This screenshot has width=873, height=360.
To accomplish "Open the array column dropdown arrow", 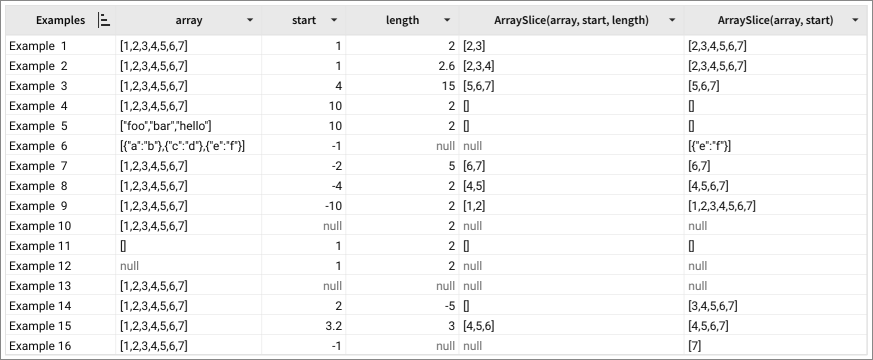I will (x=250, y=21).
